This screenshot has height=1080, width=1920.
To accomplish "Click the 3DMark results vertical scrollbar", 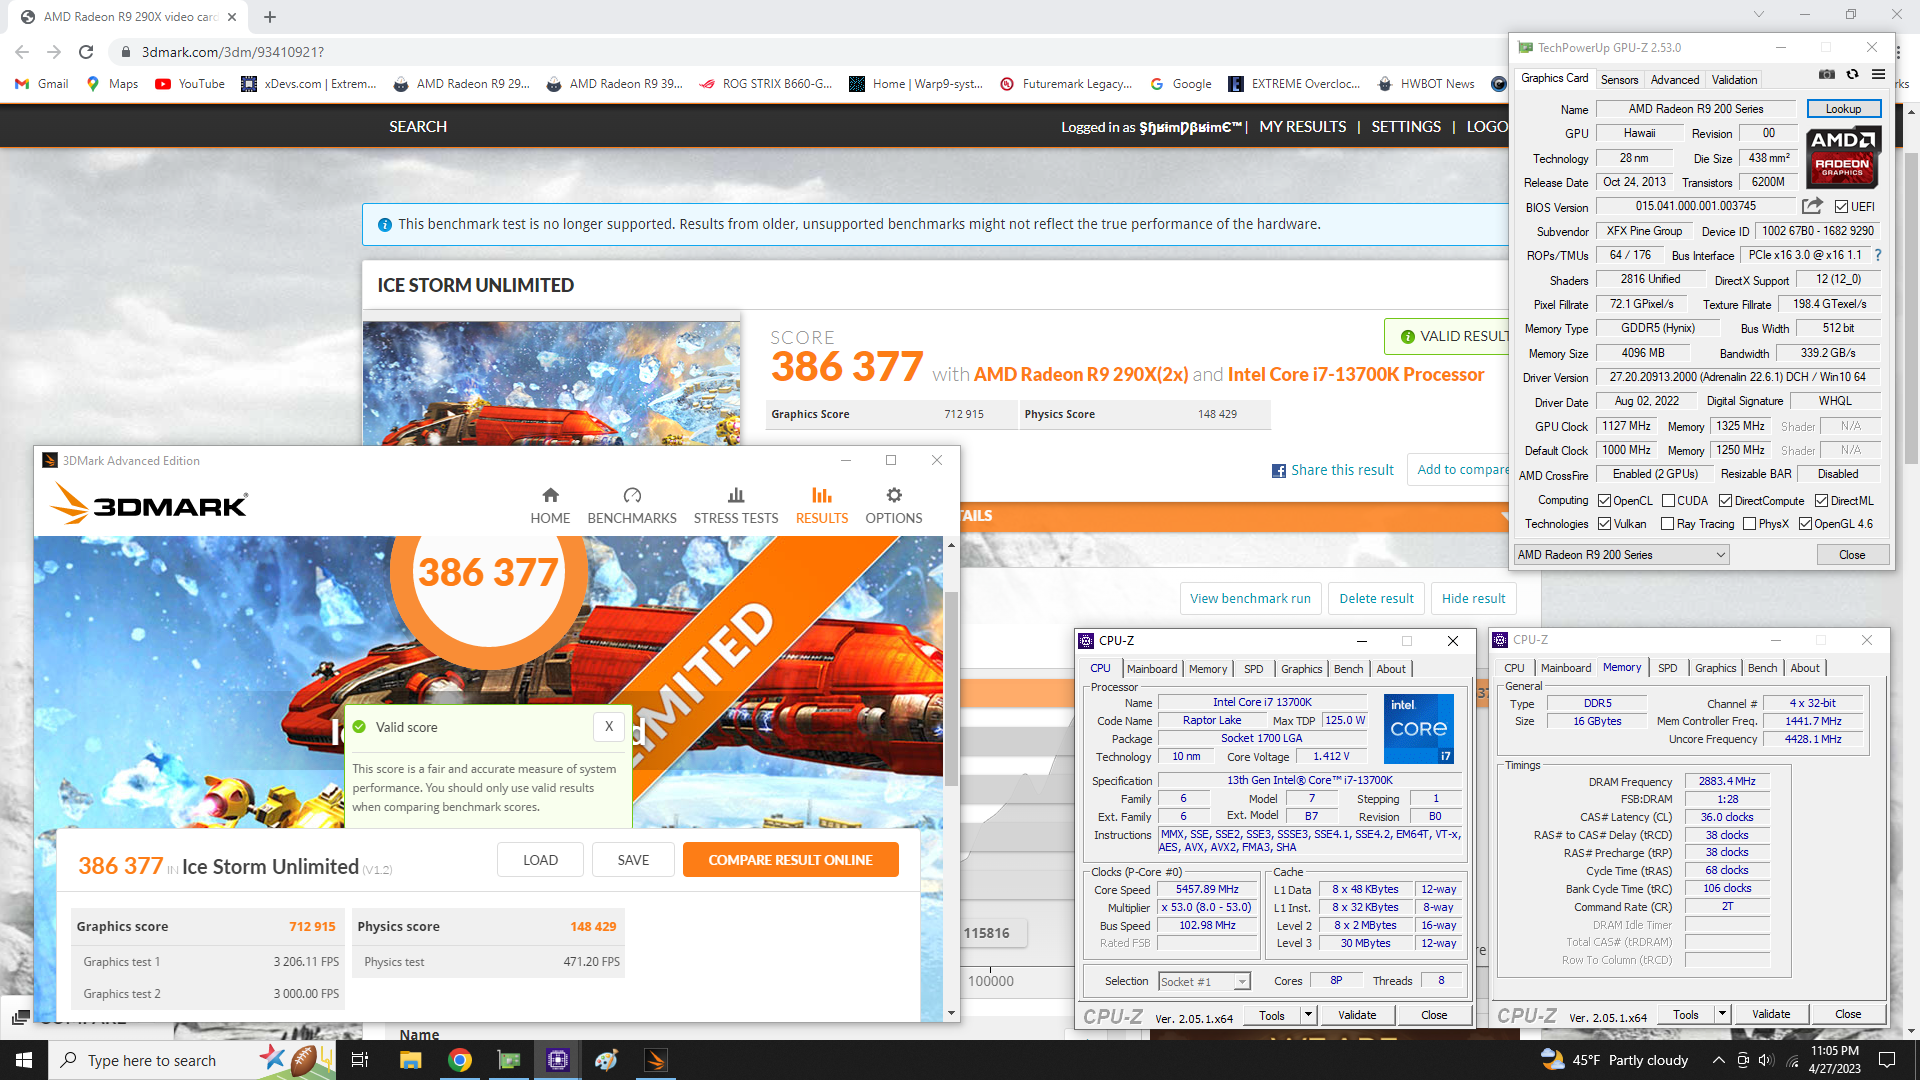I will [x=951, y=688].
